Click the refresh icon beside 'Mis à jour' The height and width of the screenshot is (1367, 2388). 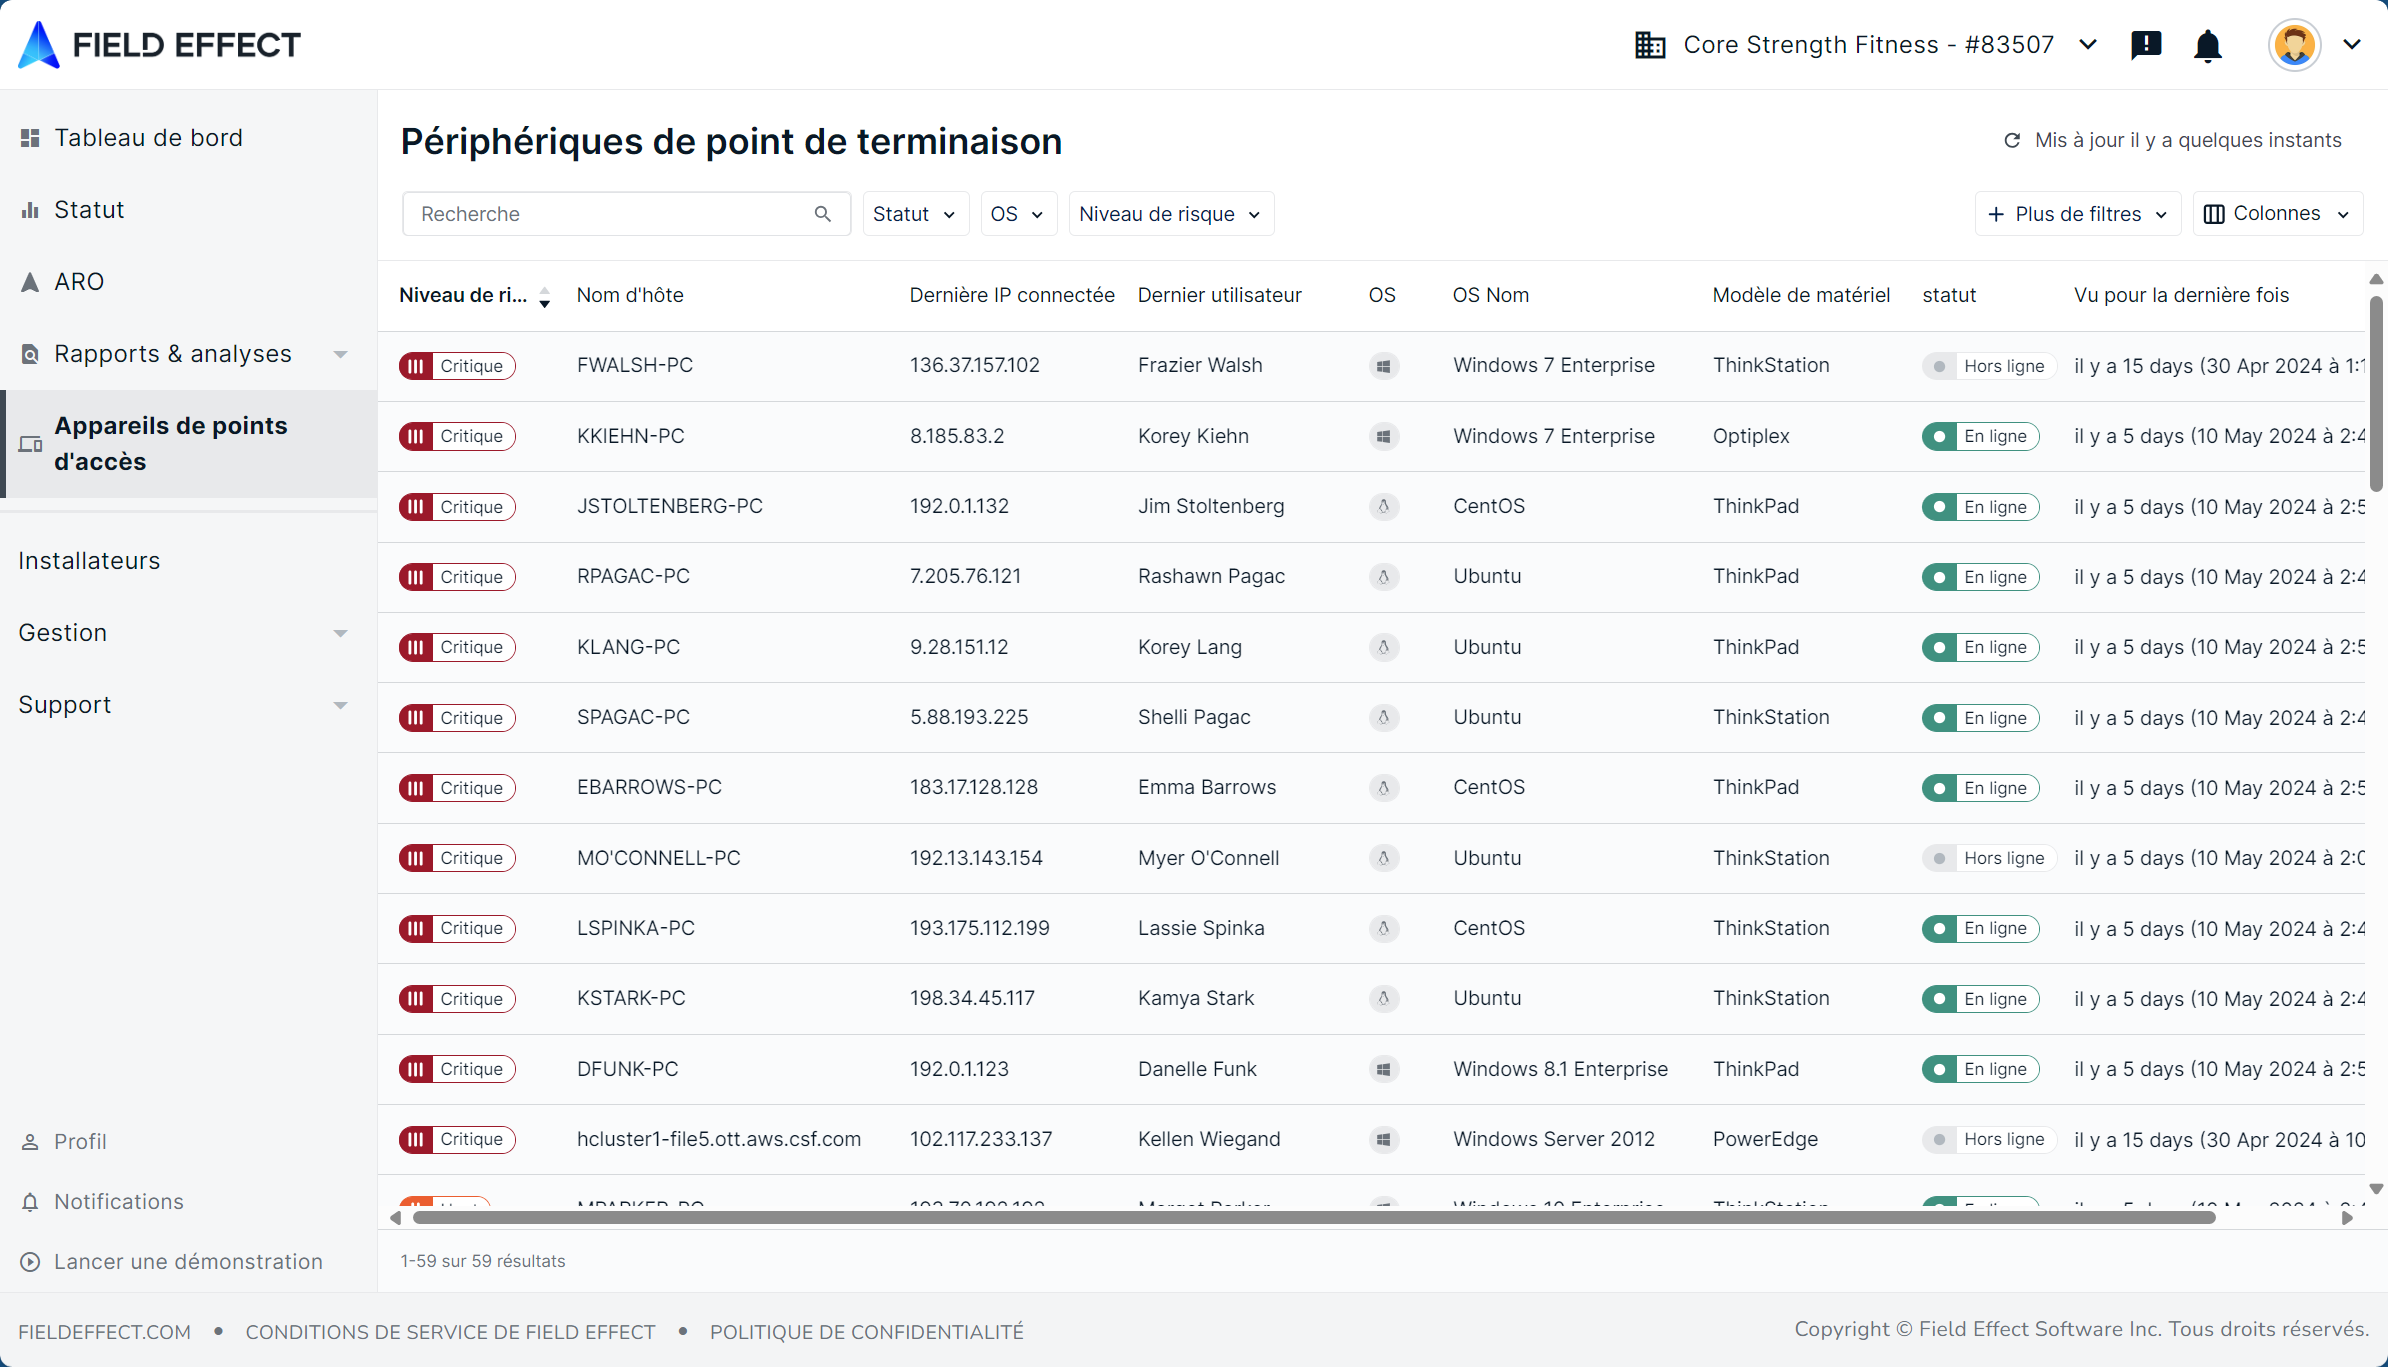pyautogui.click(x=2012, y=141)
